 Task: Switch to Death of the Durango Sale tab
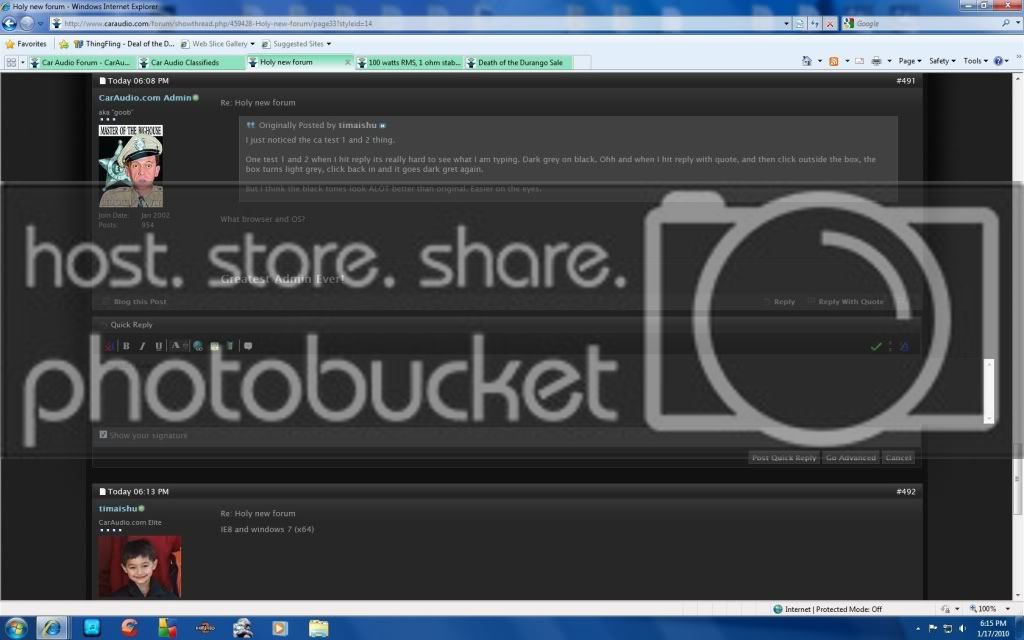517,63
